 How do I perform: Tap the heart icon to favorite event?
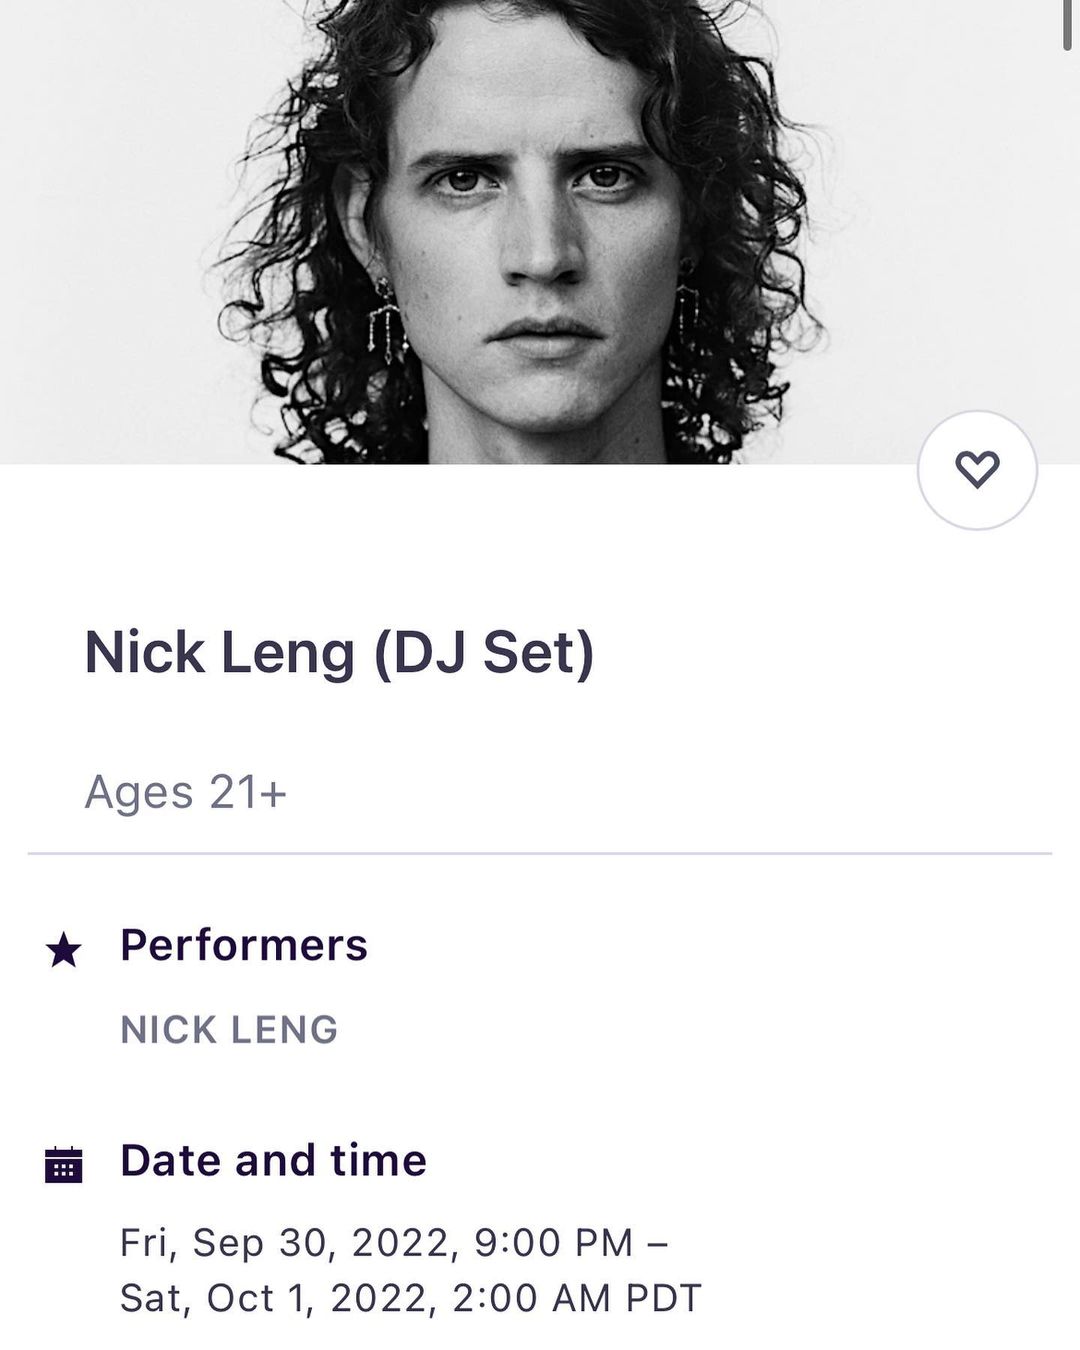click(977, 470)
